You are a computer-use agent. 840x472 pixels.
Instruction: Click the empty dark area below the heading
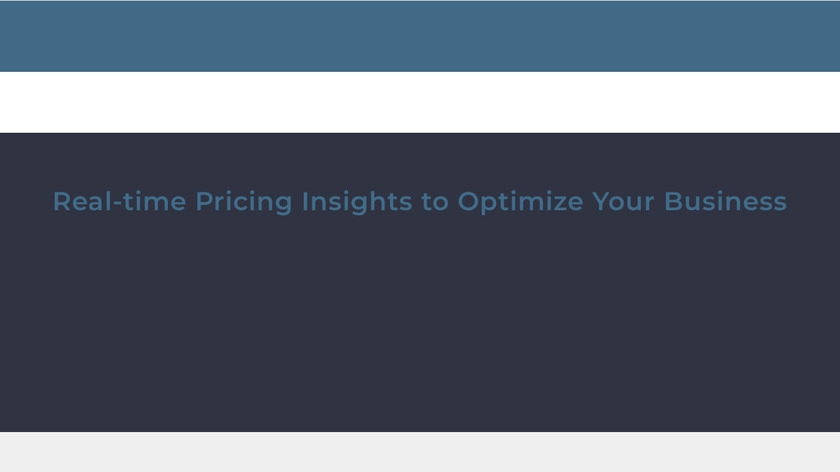[x=420, y=330]
